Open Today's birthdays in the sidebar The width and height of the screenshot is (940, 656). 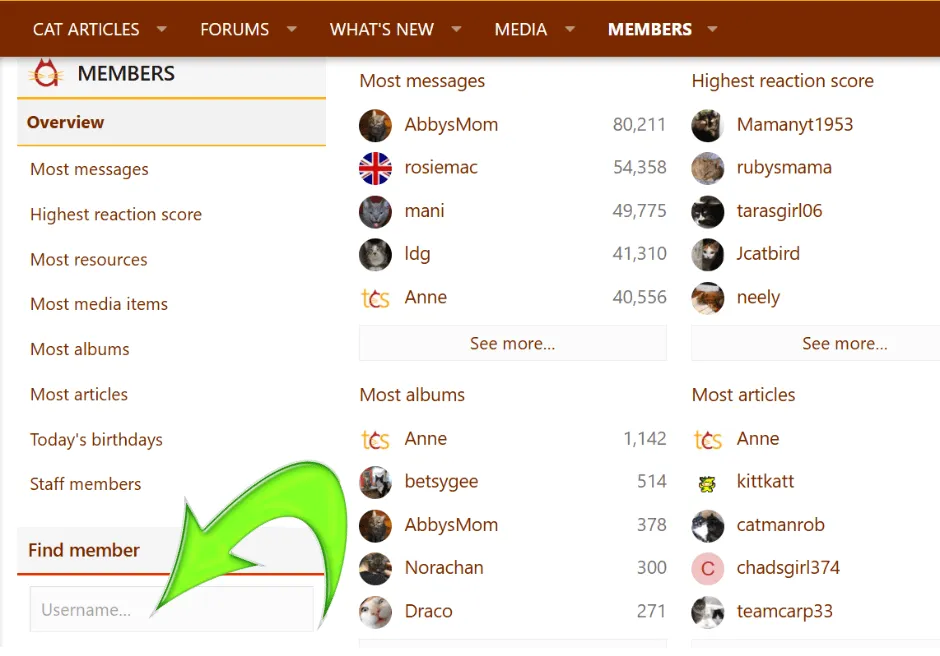pyautogui.click(x=96, y=440)
